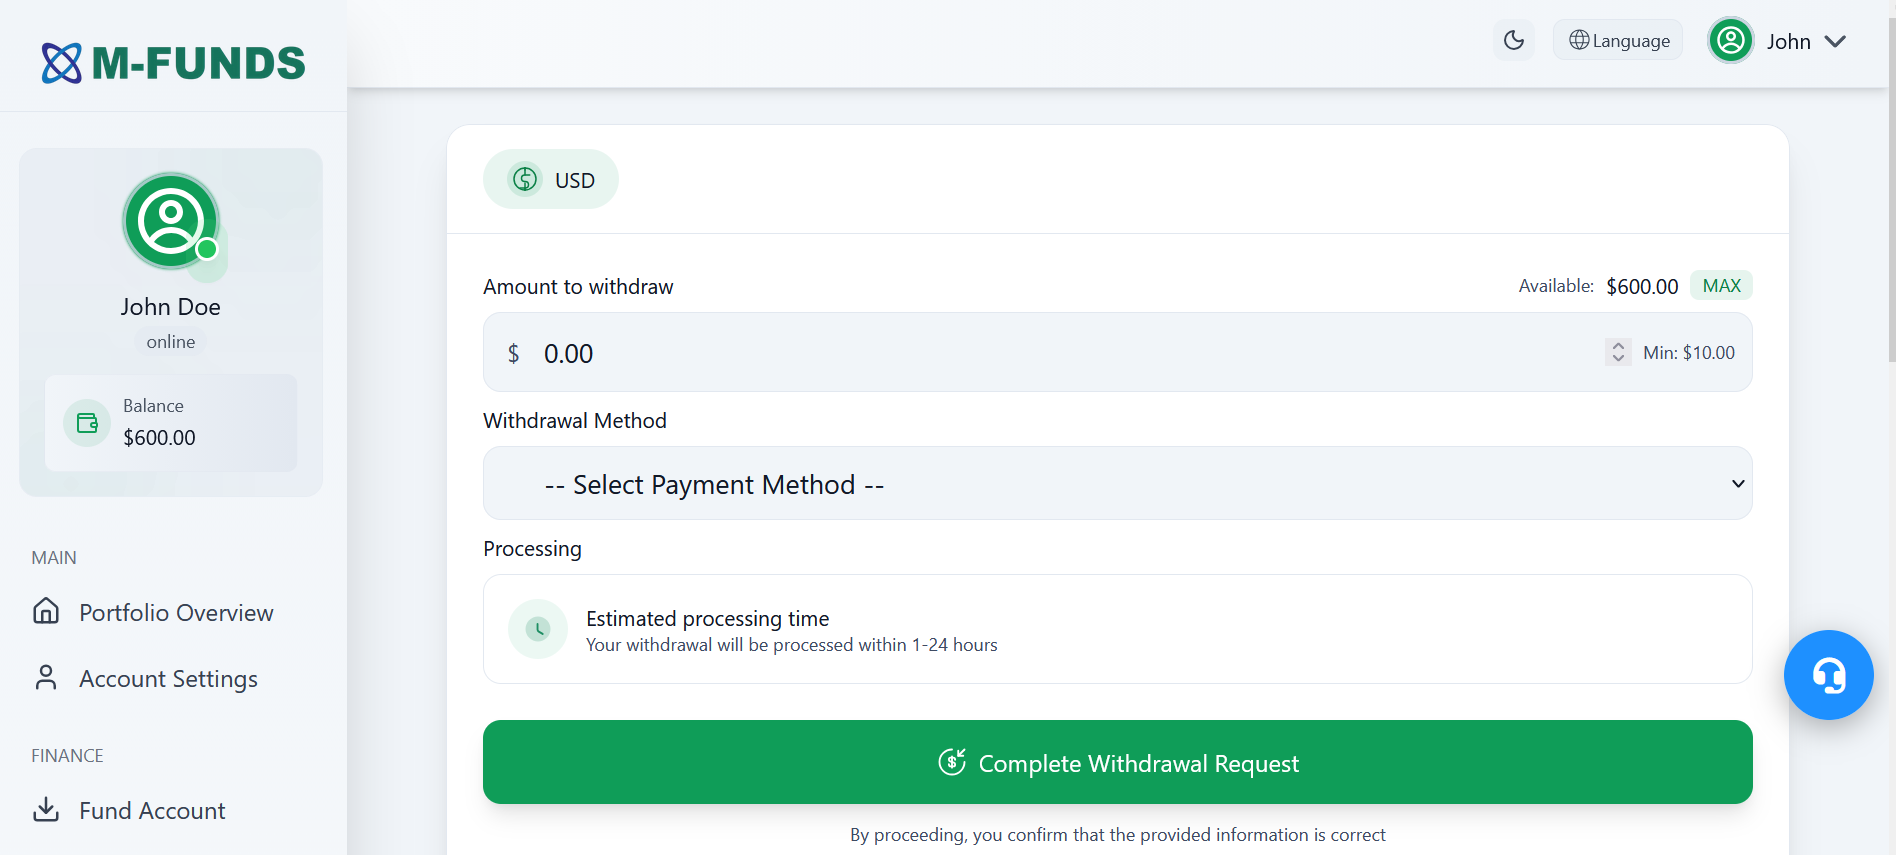1896x855 pixels.
Task: Click the page vertical scrollbar
Action: point(1891,190)
